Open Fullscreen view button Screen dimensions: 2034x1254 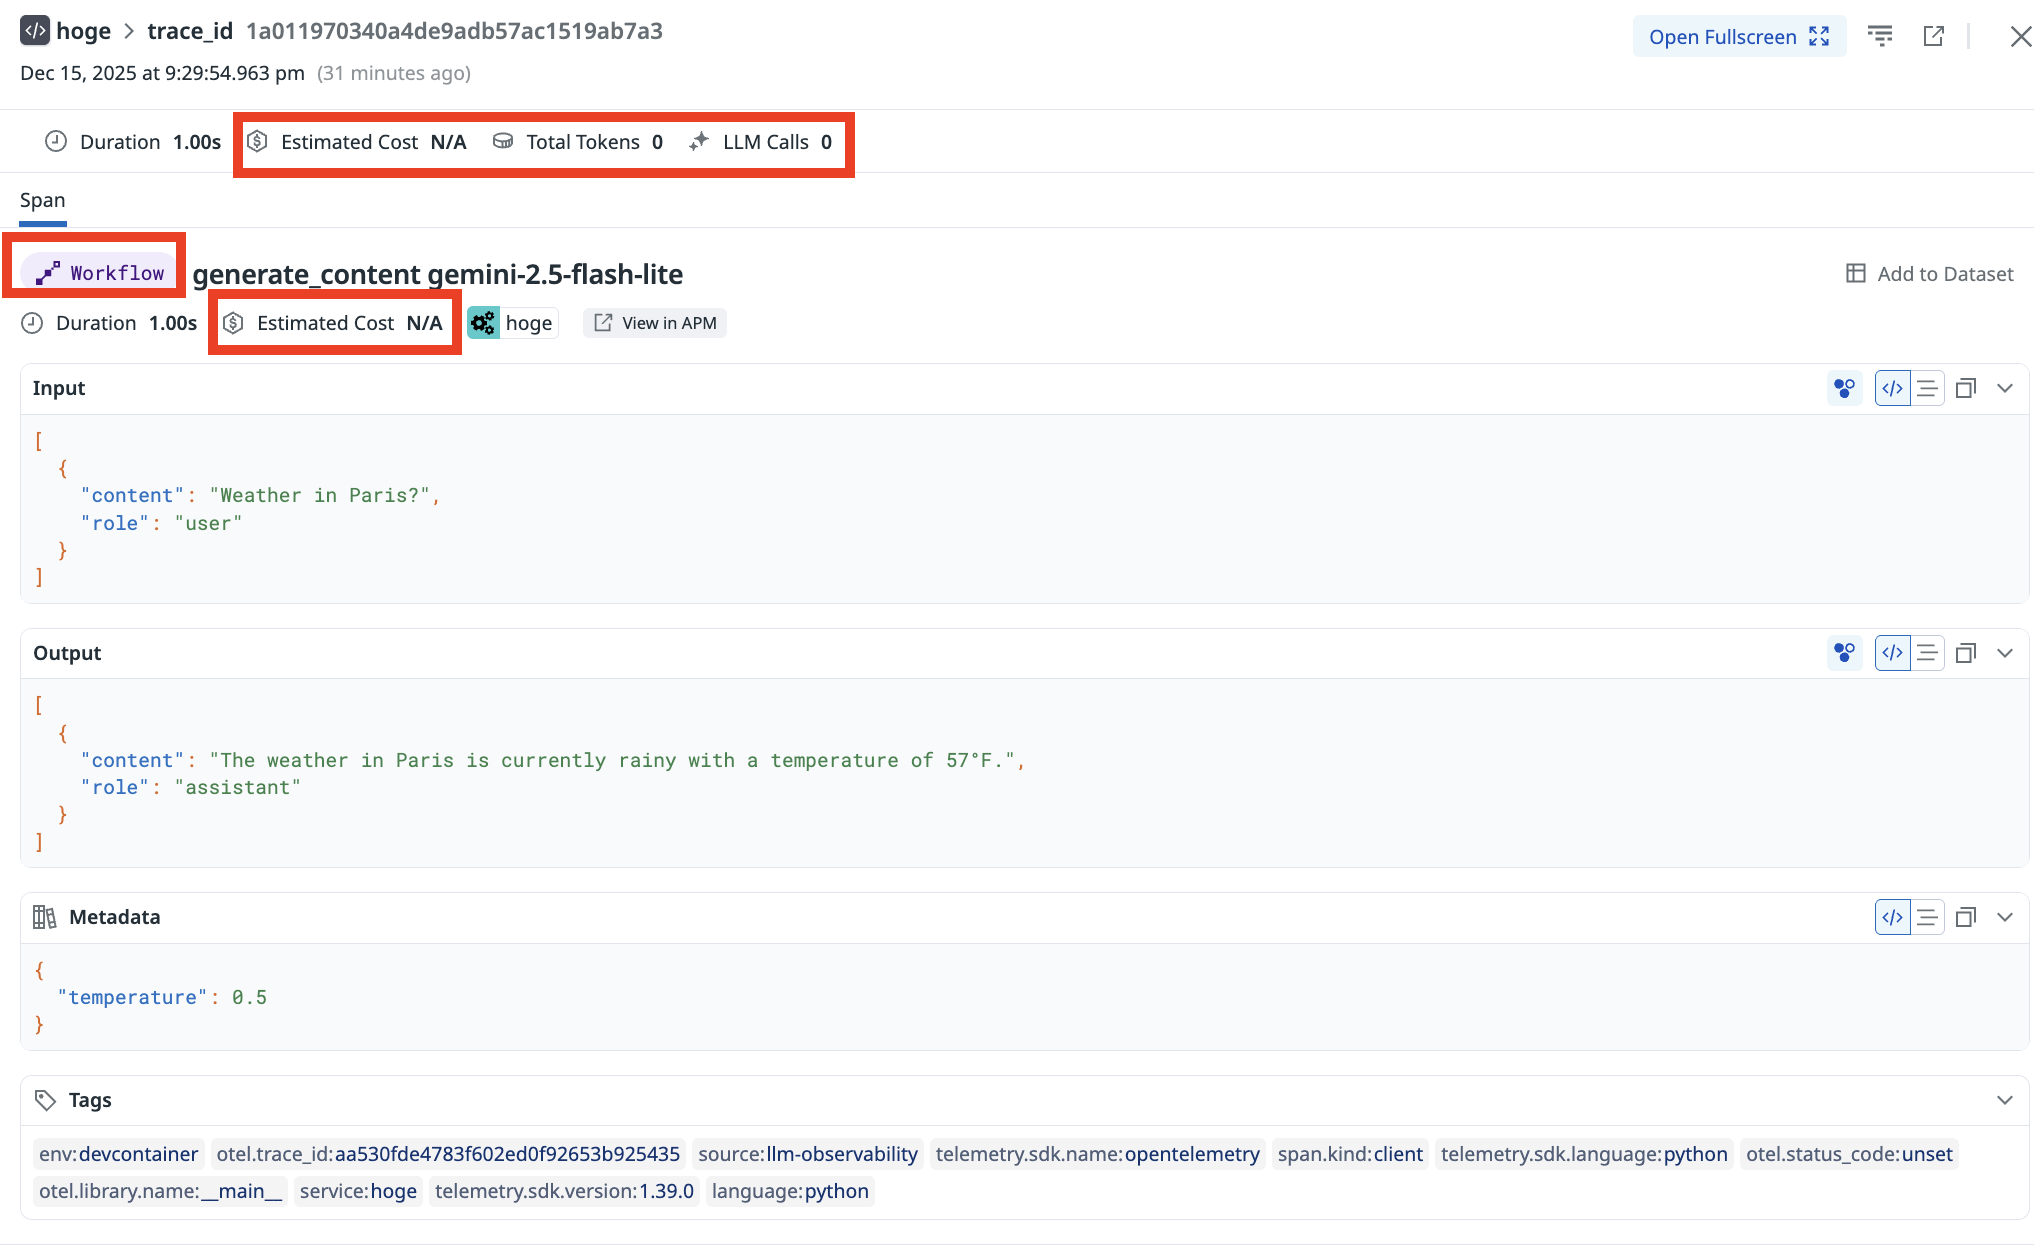click(x=1738, y=37)
